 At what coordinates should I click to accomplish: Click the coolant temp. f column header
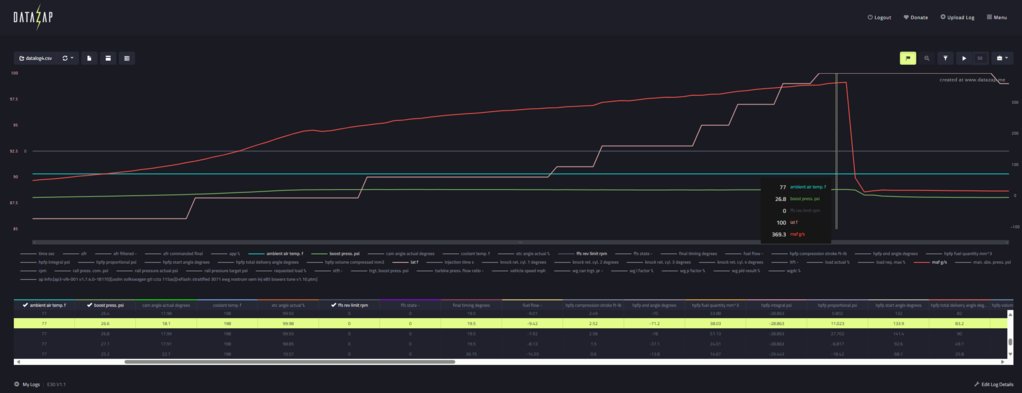(x=227, y=305)
